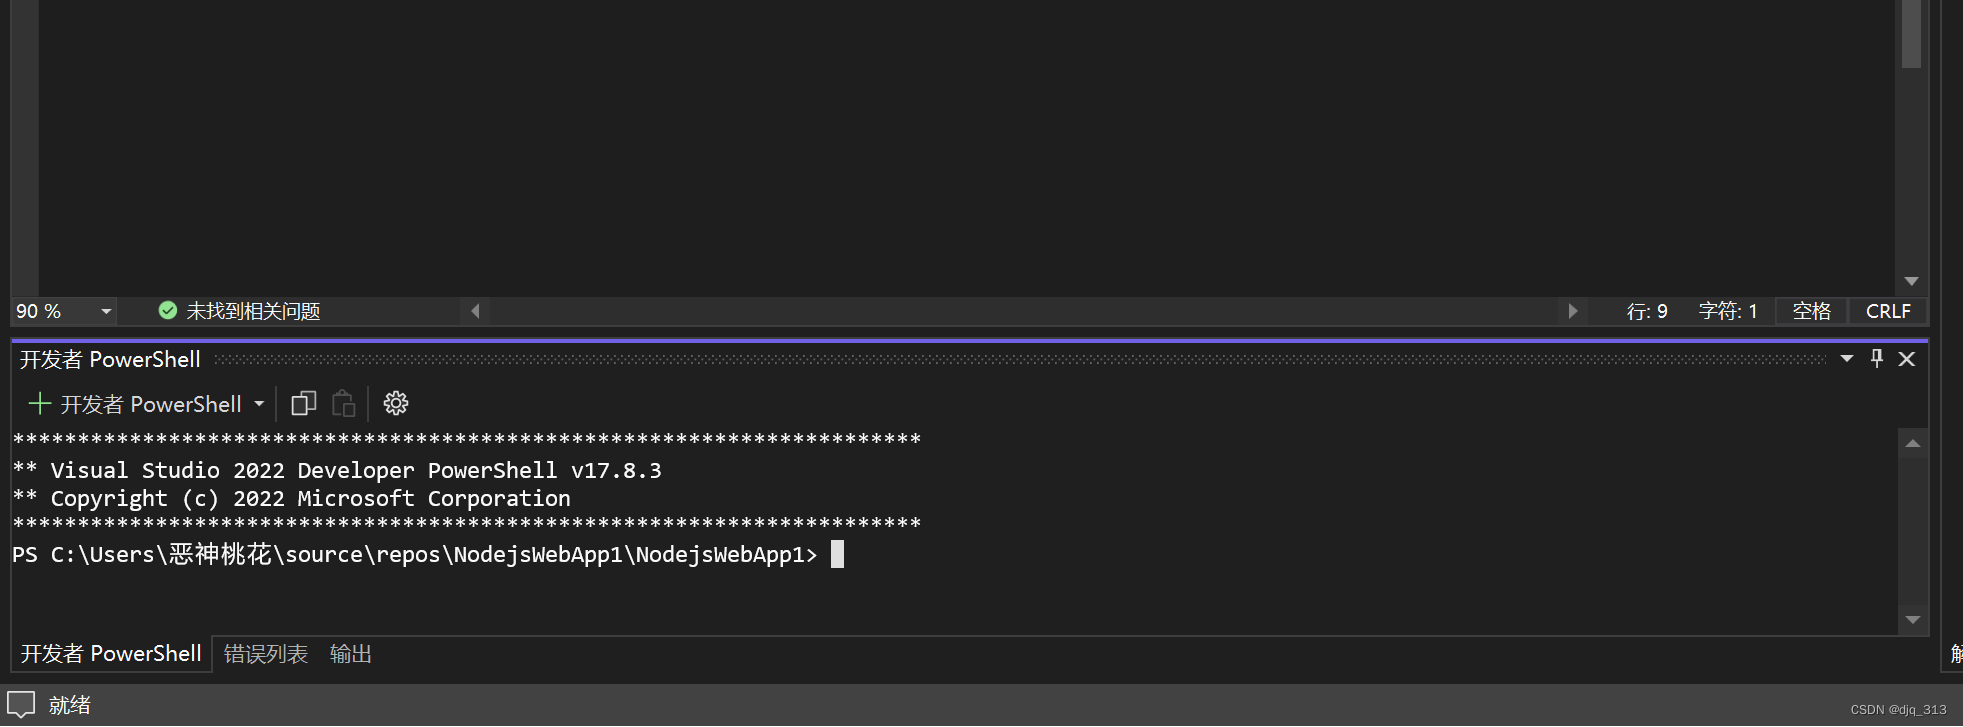Screen dimensions: 1963x727
Task: Open the panel window position dropdown arrow
Action: (1847, 358)
